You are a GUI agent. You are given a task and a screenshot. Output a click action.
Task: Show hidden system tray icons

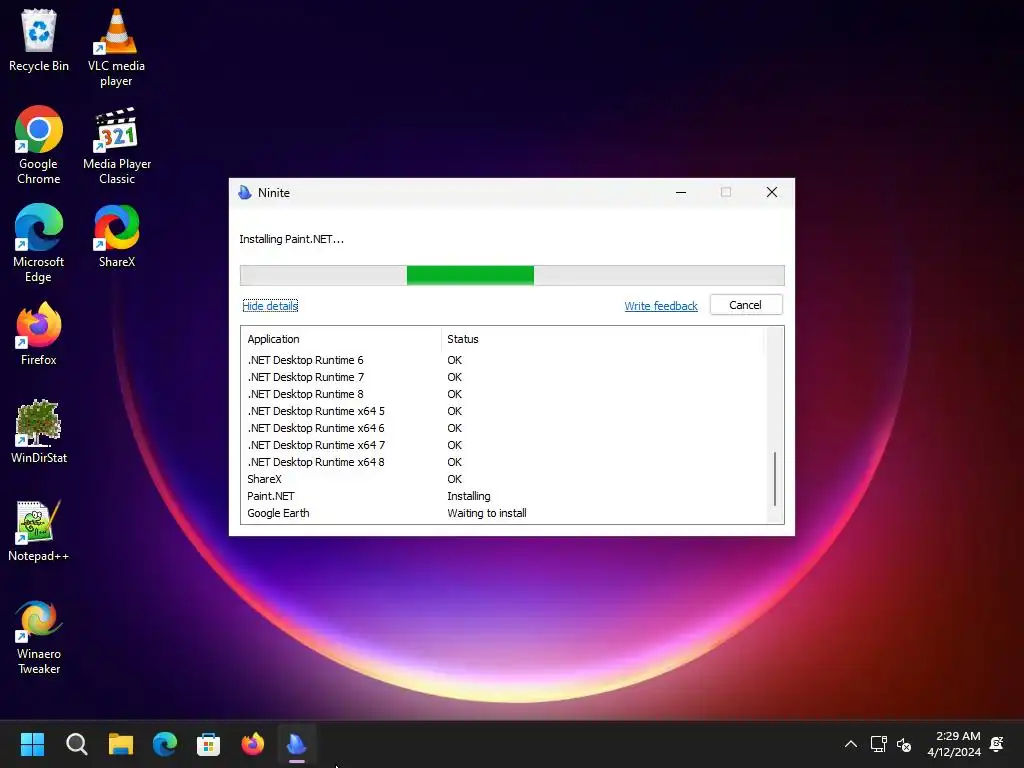[851, 744]
